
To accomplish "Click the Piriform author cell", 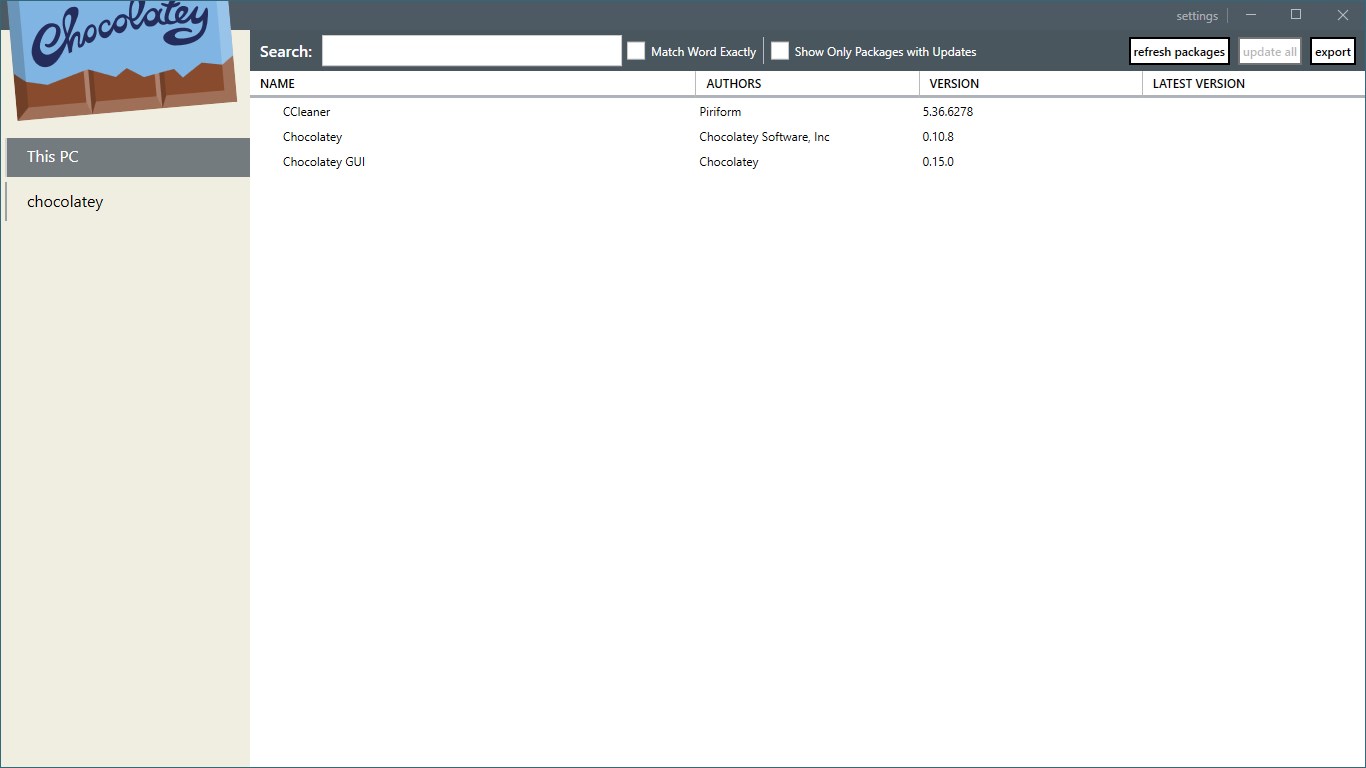I will 720,112.
